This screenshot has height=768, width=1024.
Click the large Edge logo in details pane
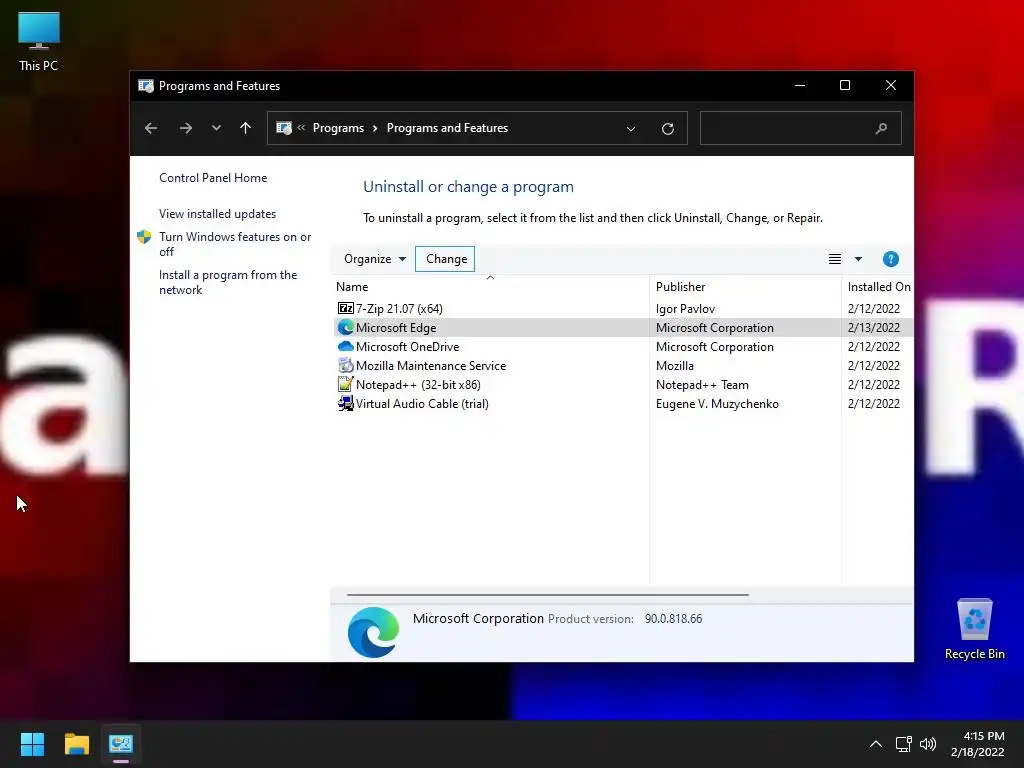(x=373, y=632)
